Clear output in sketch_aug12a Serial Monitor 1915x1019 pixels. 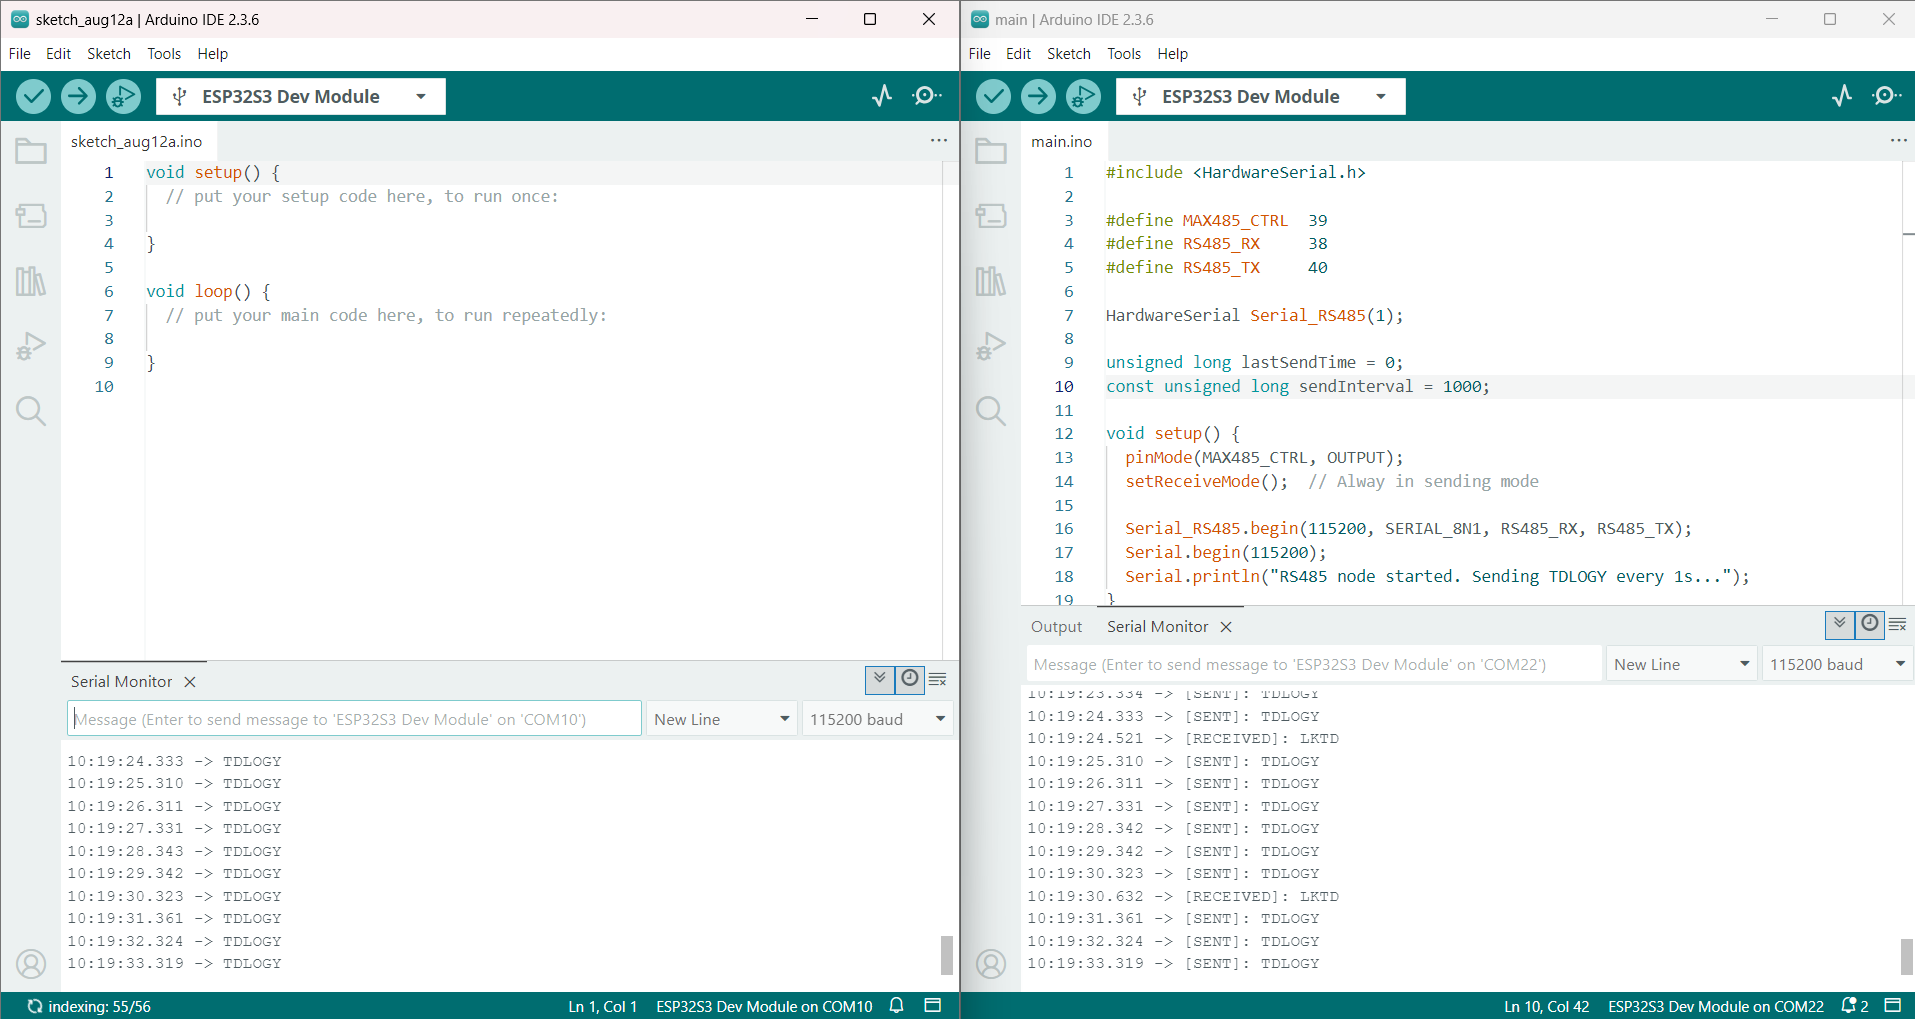938,680
